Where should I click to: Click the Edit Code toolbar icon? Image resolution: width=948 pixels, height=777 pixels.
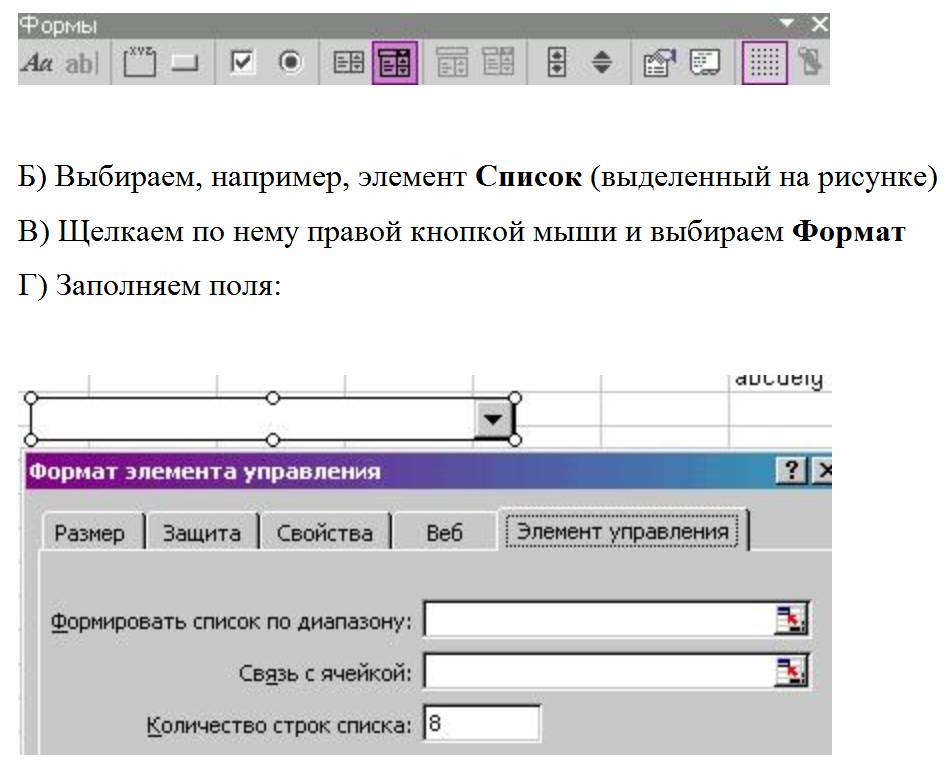[x=705, y=62]
